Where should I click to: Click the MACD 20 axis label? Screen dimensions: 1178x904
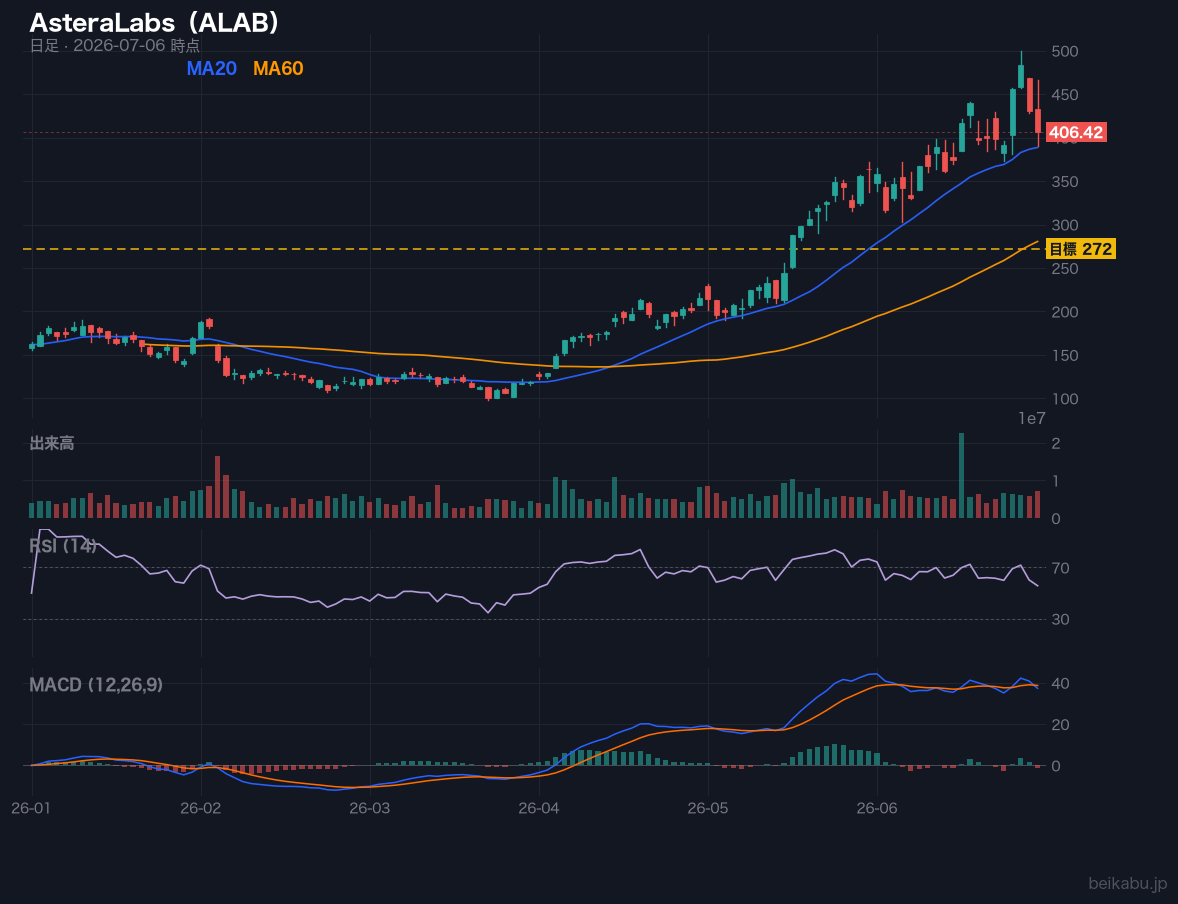[1060, 725]
